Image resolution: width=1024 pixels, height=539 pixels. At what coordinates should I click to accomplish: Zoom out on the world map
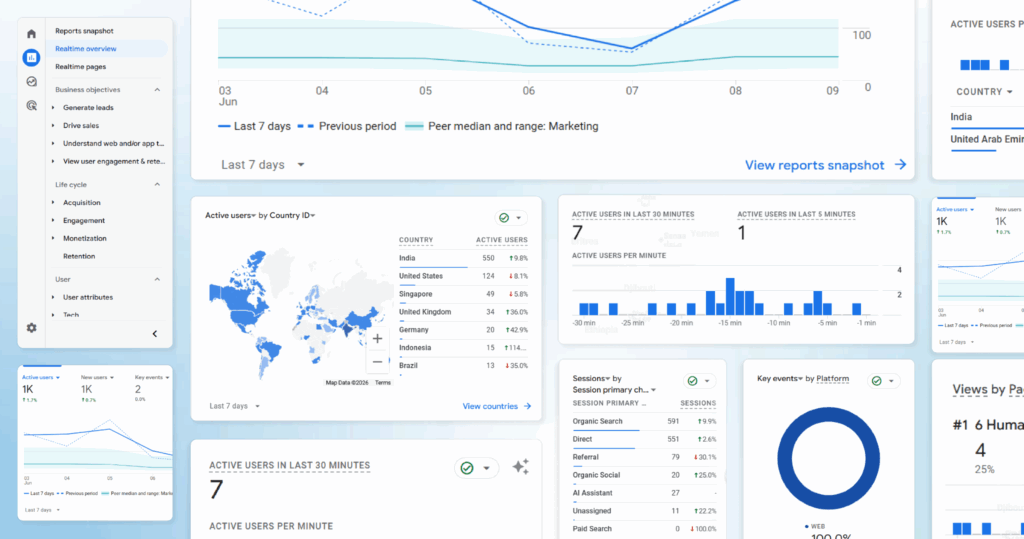[x=377, y=361]
